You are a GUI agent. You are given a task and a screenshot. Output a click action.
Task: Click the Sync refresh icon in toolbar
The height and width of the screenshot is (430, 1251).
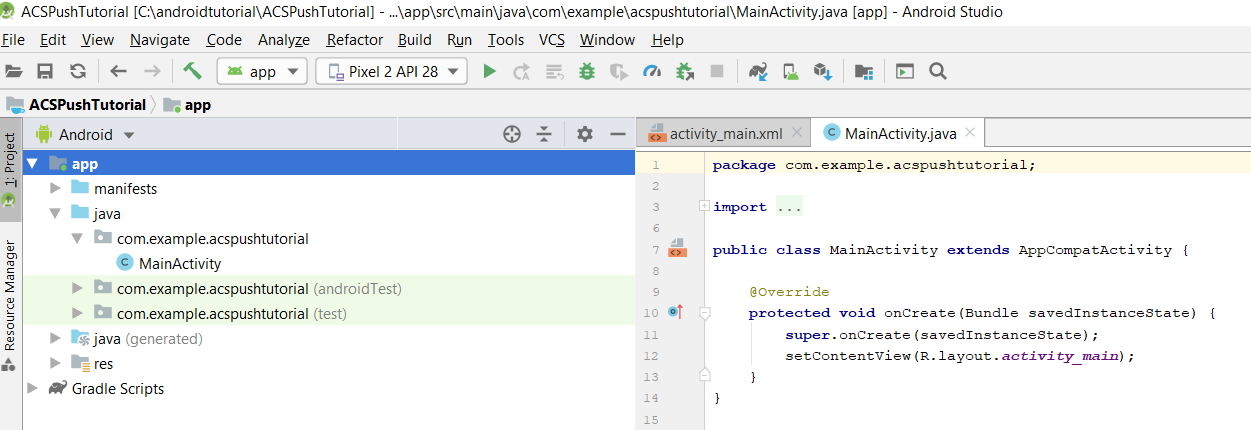click(77, 71)
